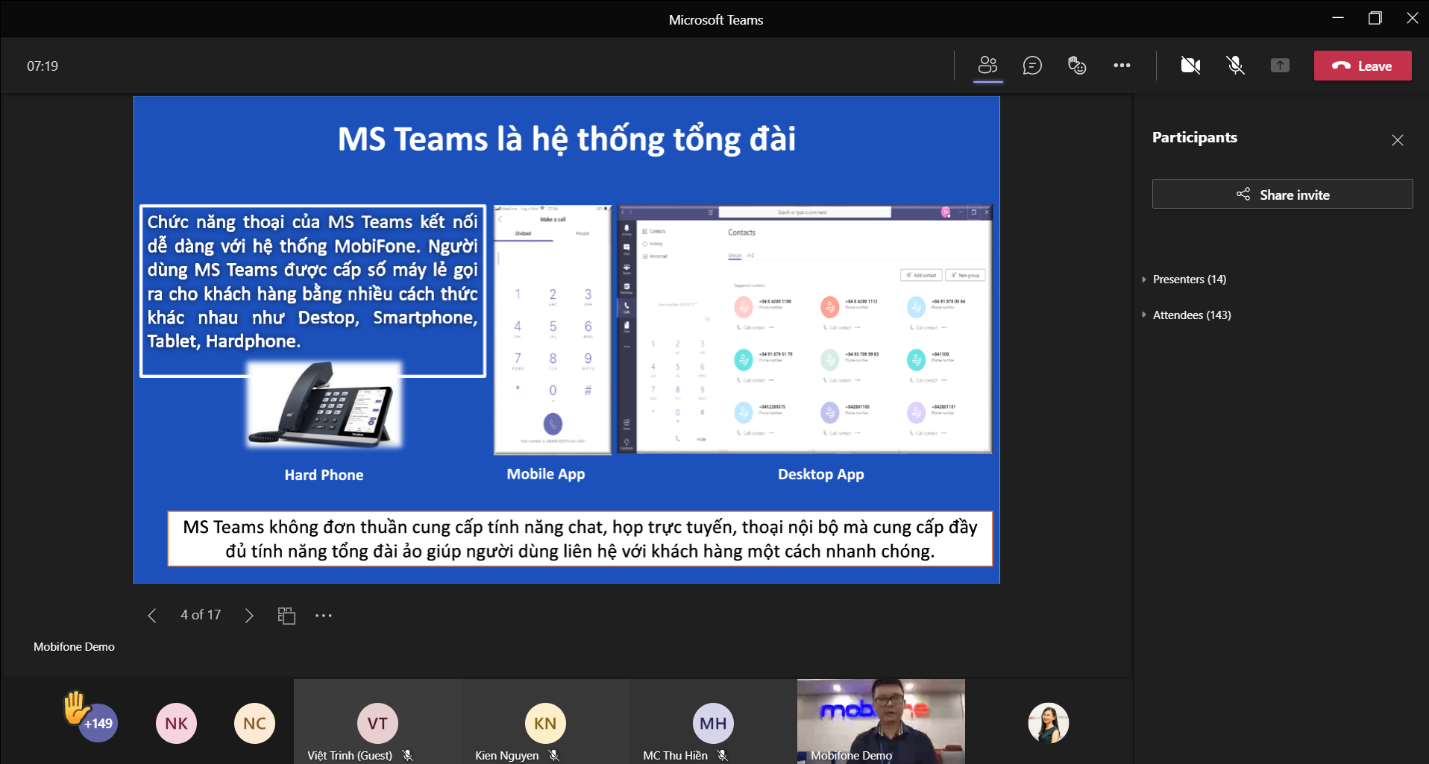The width and height of the screenshot is (1429, 764).
Task: Click the Desktop App screenshot on slide
Action: [x=805, y=329]
